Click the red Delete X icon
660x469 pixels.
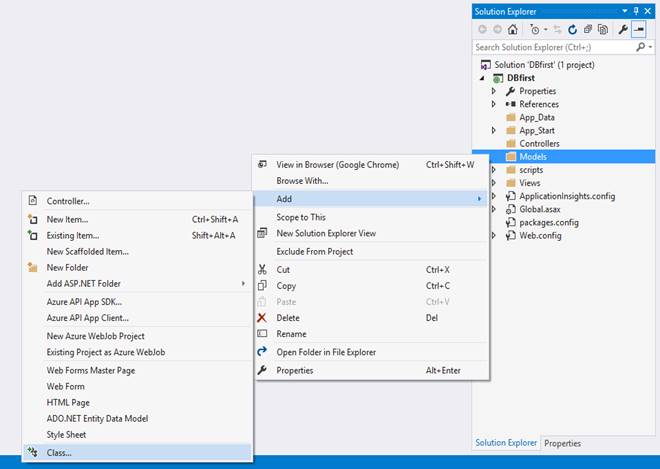click(x=262, y=317)
